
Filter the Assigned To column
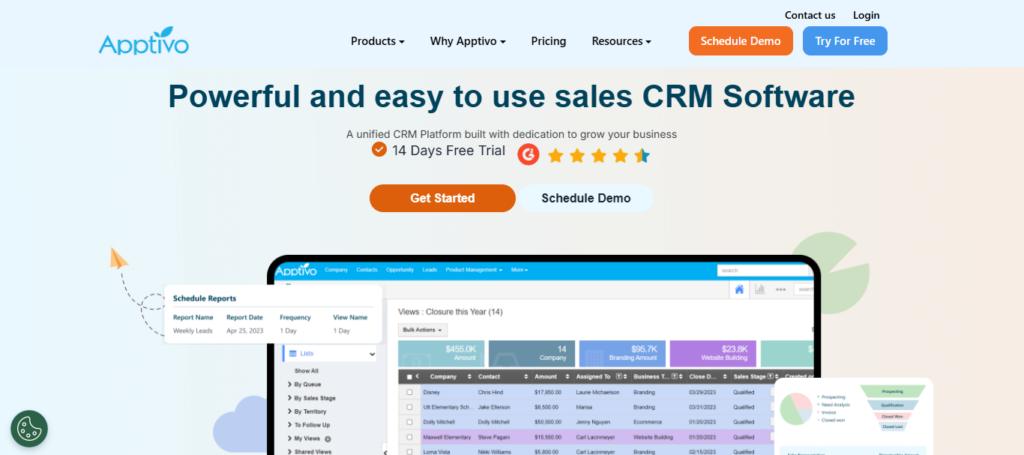coord(618,377)
